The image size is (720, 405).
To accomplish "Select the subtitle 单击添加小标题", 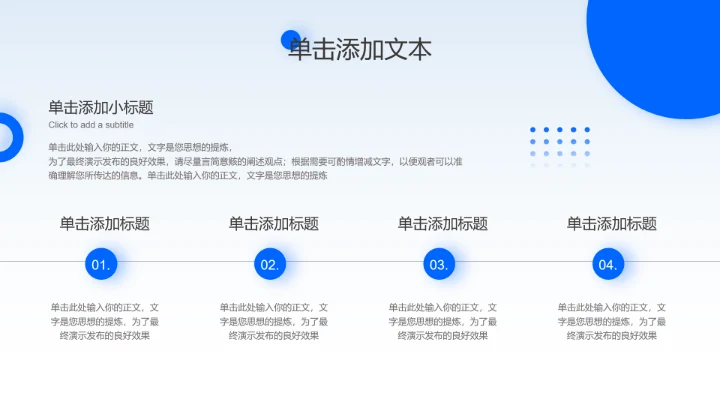I will click(x=101, y=107).
